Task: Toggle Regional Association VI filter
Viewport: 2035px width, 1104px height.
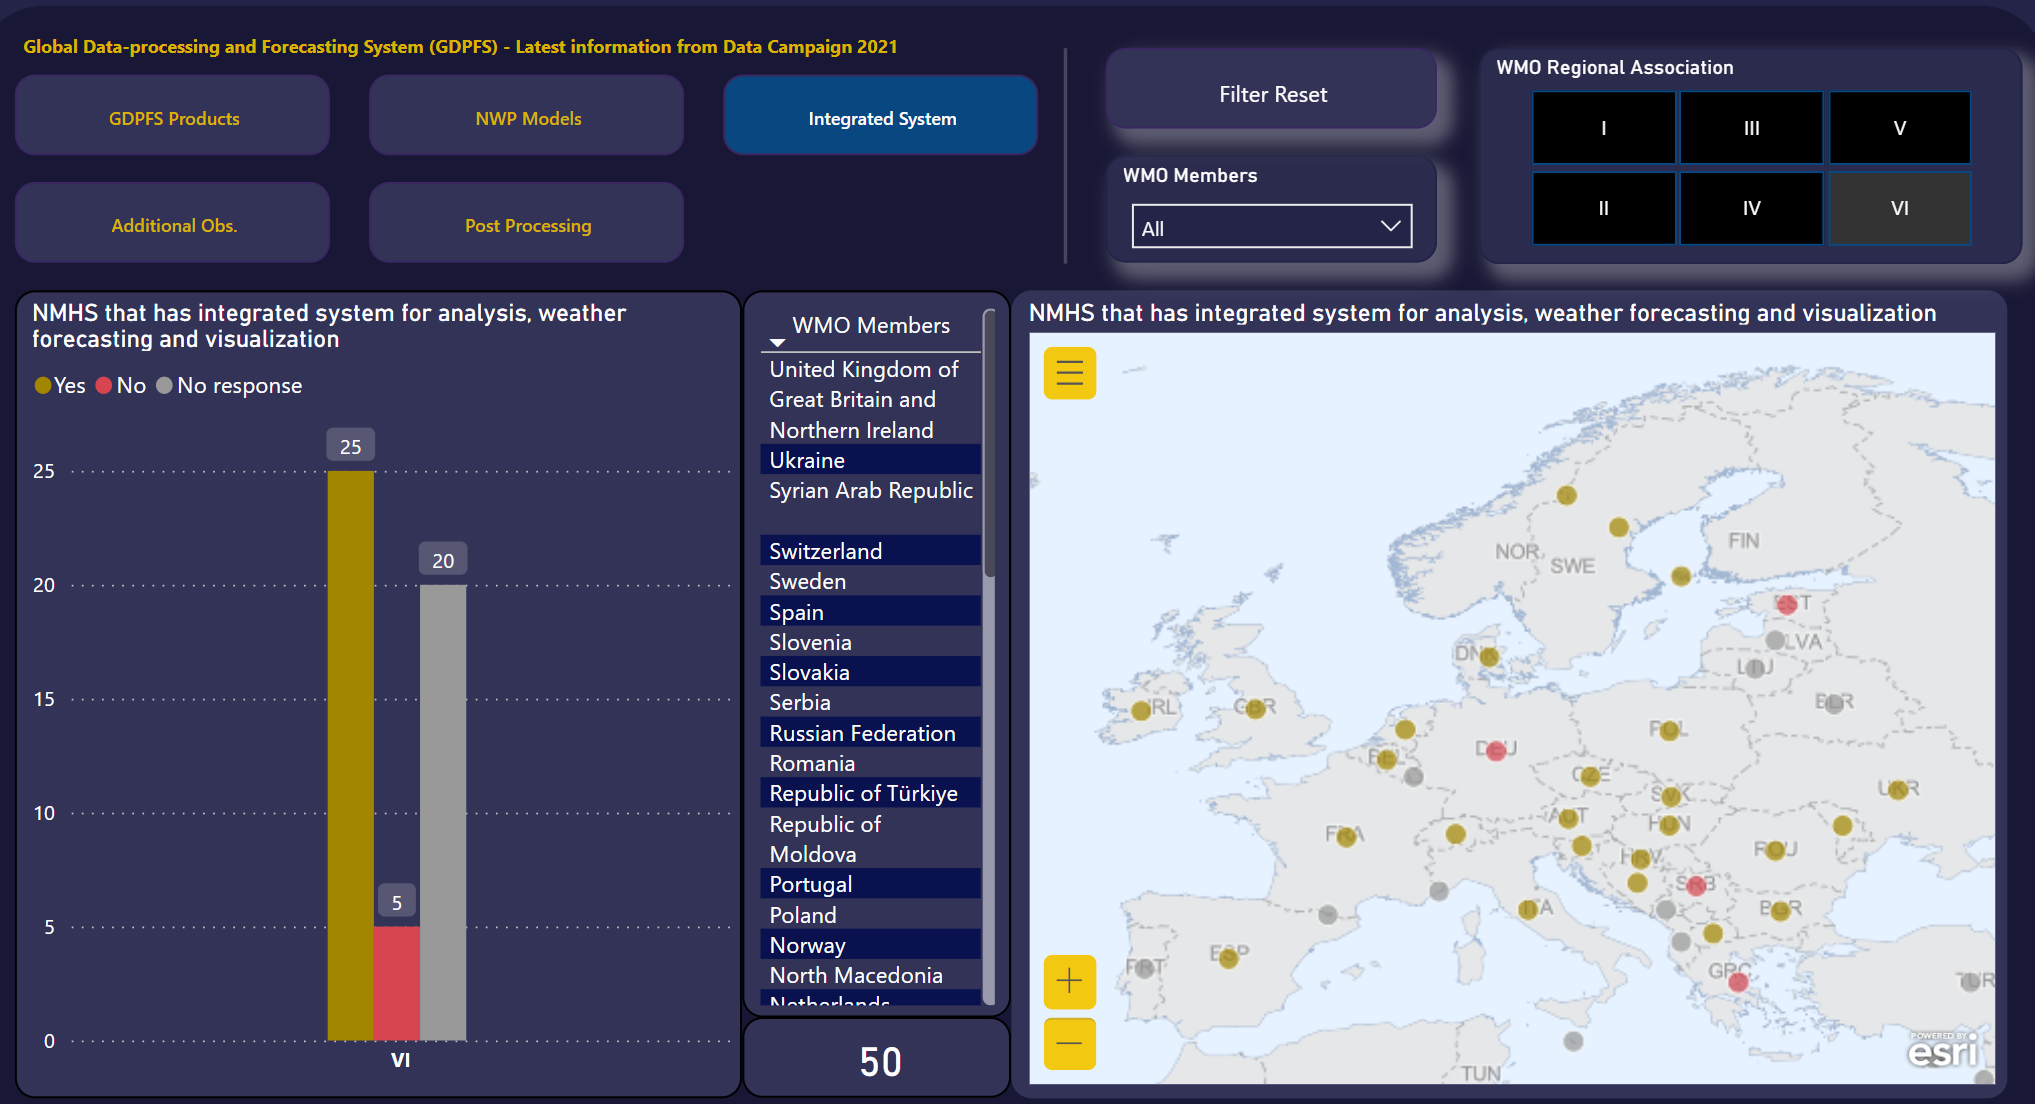Action: point(1899,208)
